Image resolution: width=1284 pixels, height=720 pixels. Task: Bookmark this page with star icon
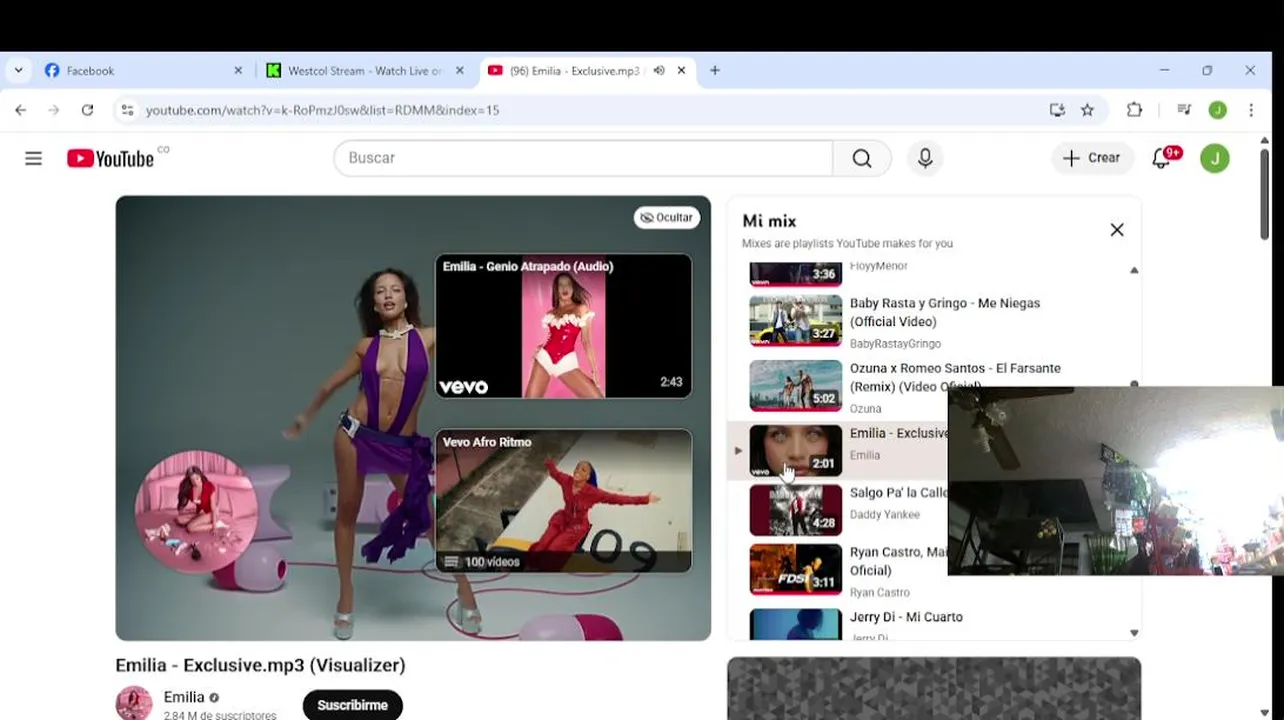click(x=1087, y=110)
